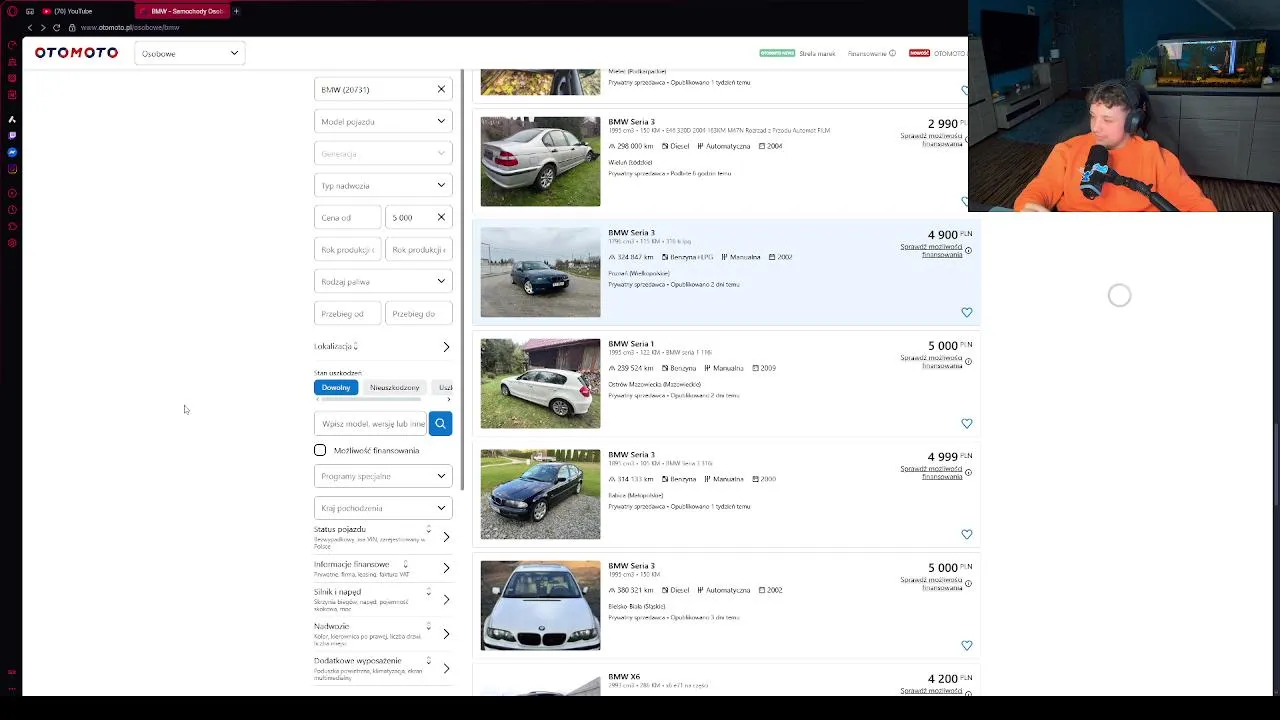Open the blue BMW 4 900 PLN photo
1280x720 pixels.
pos(540,272)
